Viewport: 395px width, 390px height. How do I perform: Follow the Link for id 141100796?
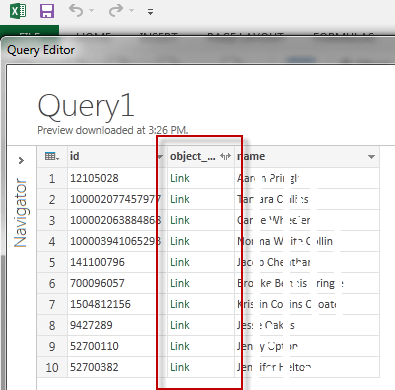click(x=180, y=262)
